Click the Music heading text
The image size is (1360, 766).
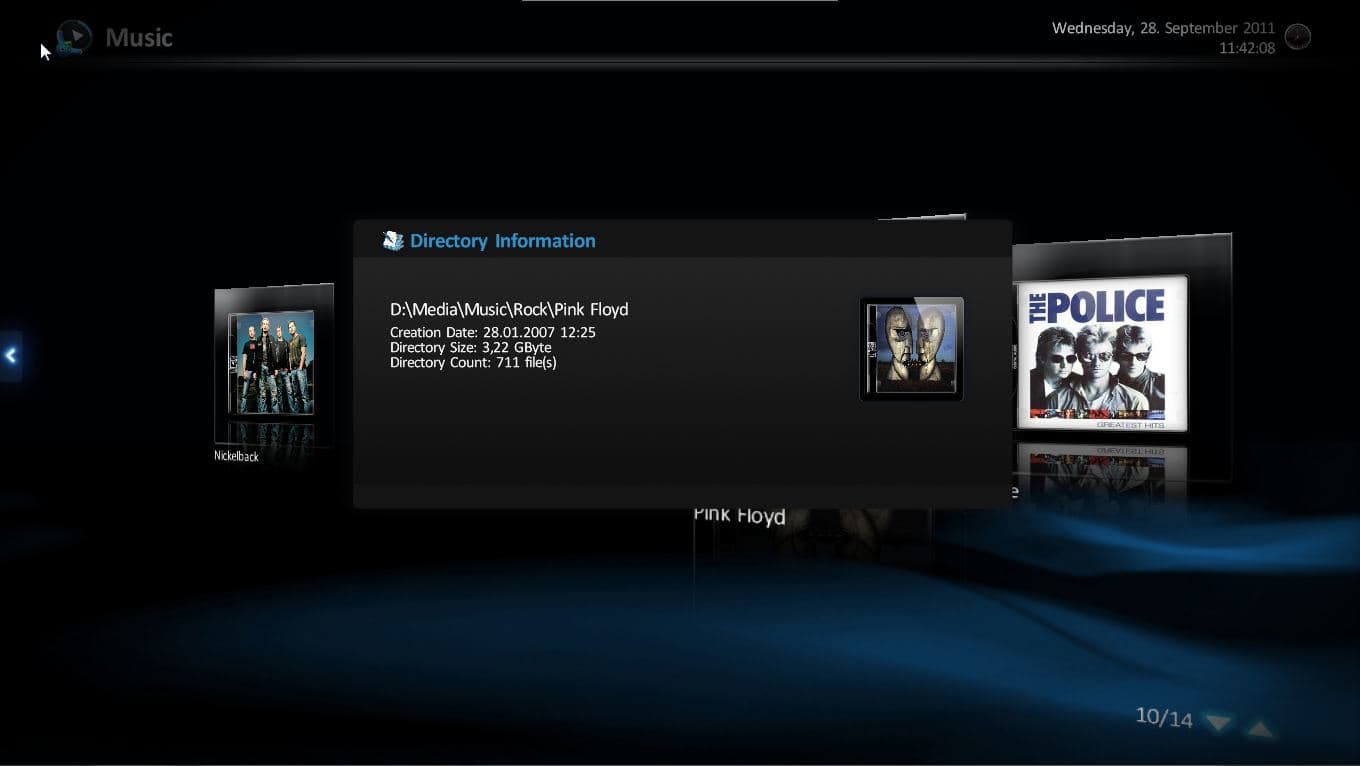click(139, 38)
